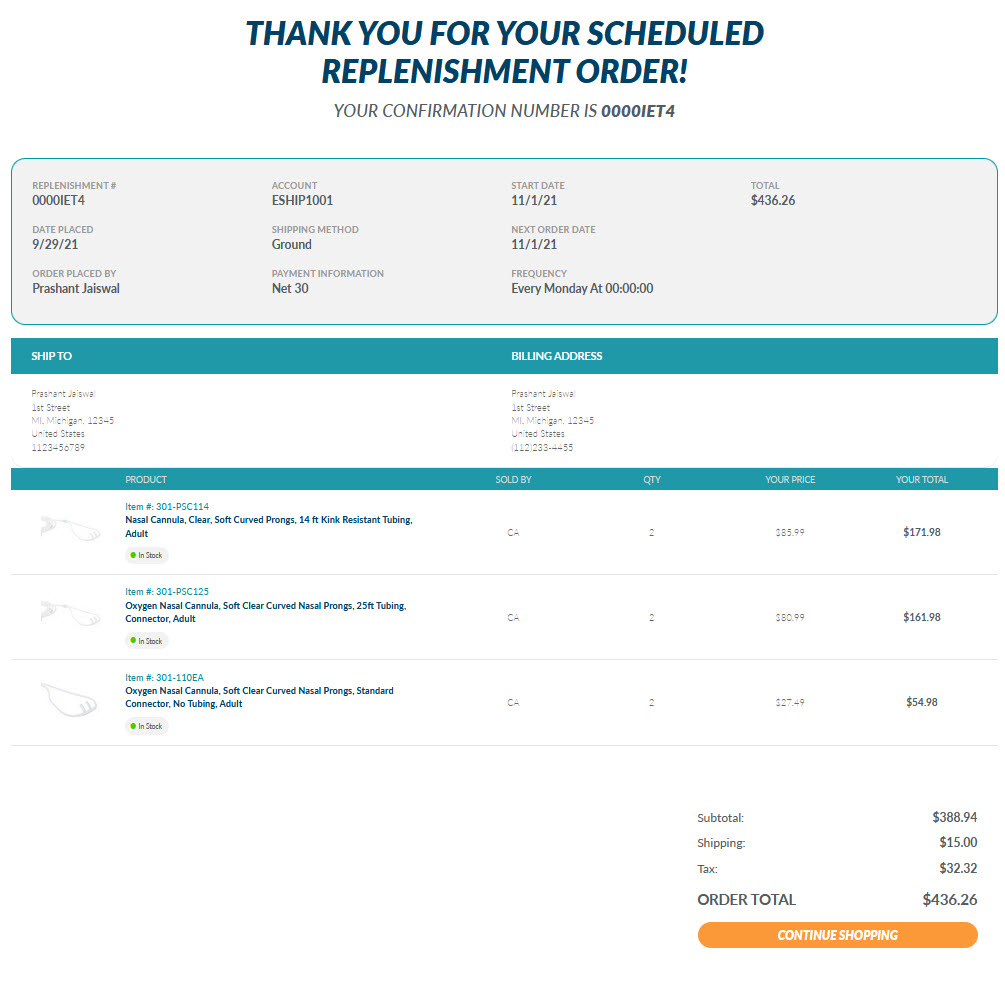Click the Ship To header

(52, 356)
